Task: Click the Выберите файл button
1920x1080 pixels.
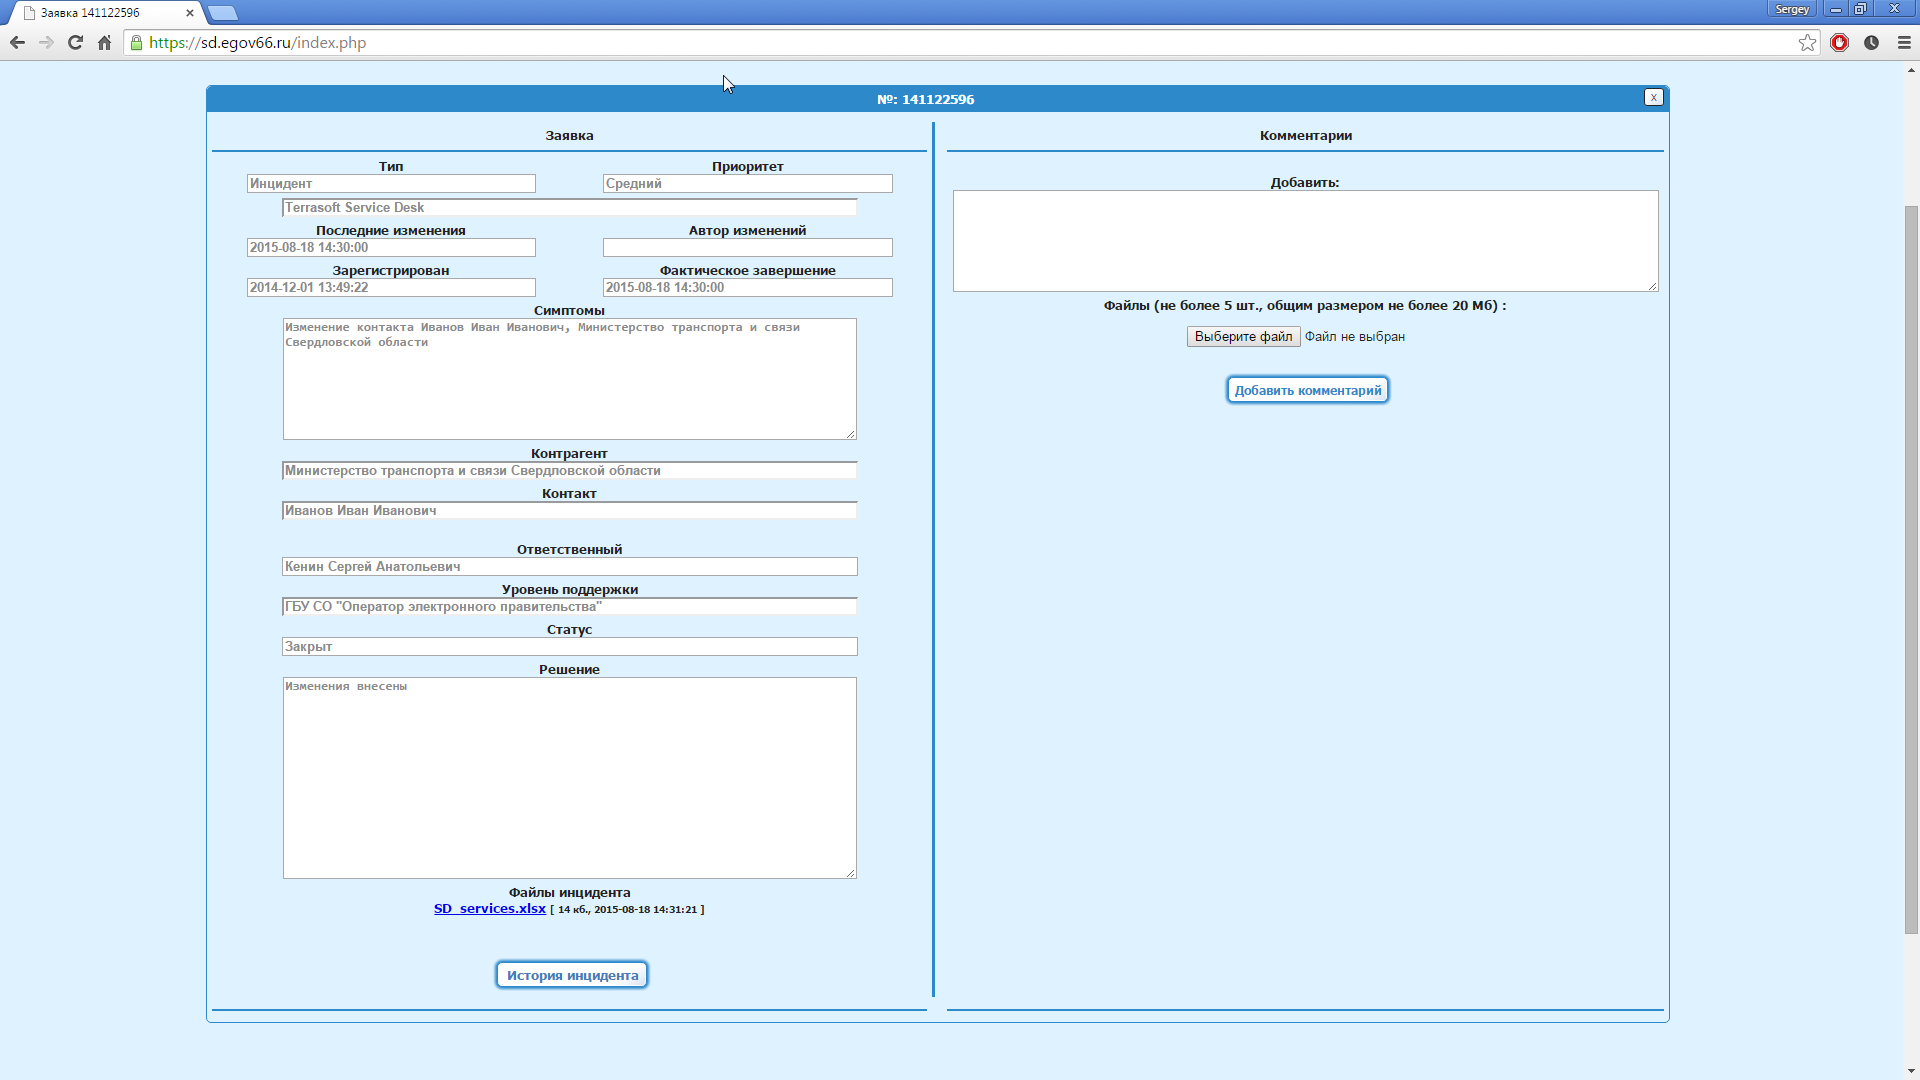Action: coord(1243,337)
